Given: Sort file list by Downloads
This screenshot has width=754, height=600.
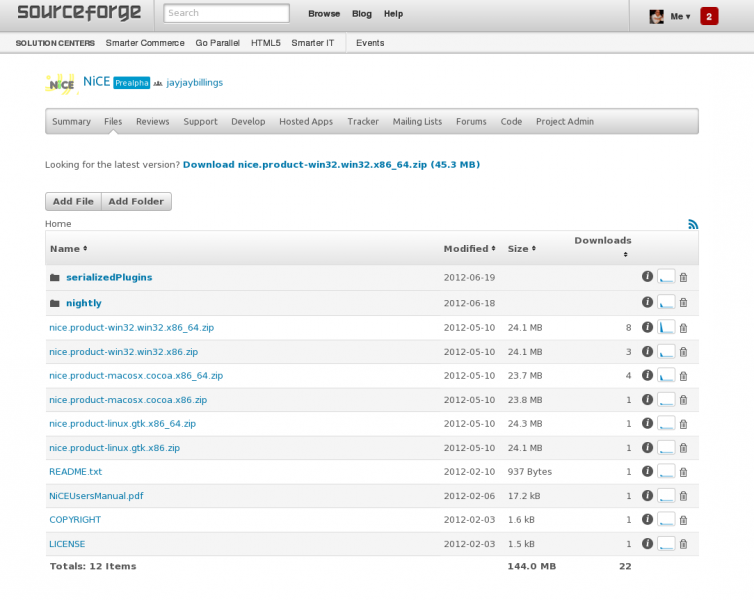Looking at the screenshot, I should point(603,246).
